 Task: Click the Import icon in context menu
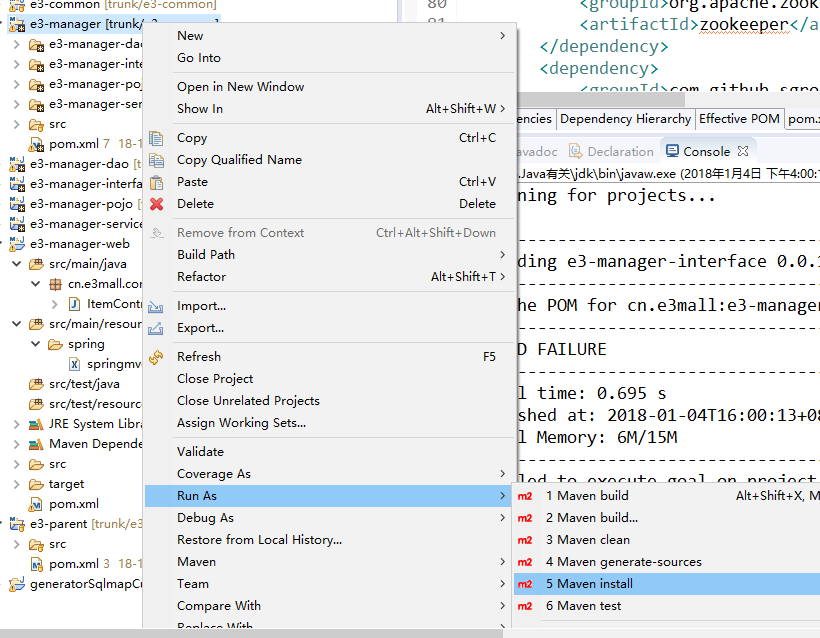point(156,306)
